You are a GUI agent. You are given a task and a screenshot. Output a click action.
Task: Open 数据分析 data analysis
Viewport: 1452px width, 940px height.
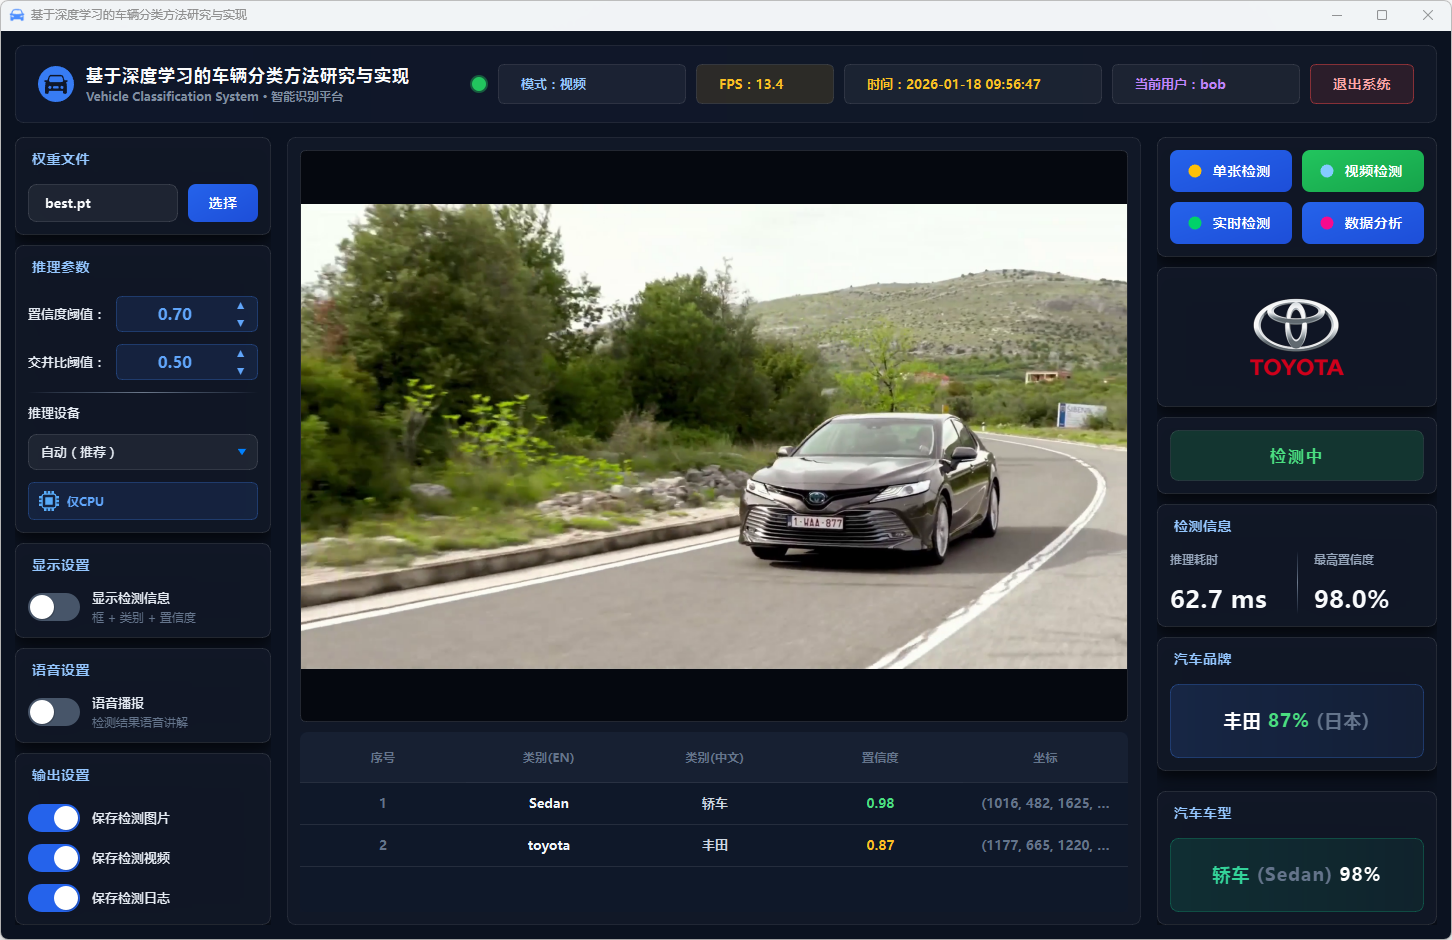point(1363,223)
